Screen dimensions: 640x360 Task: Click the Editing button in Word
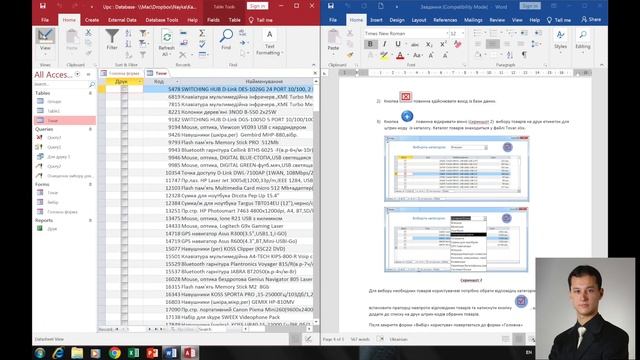click(x=583, y=40)
